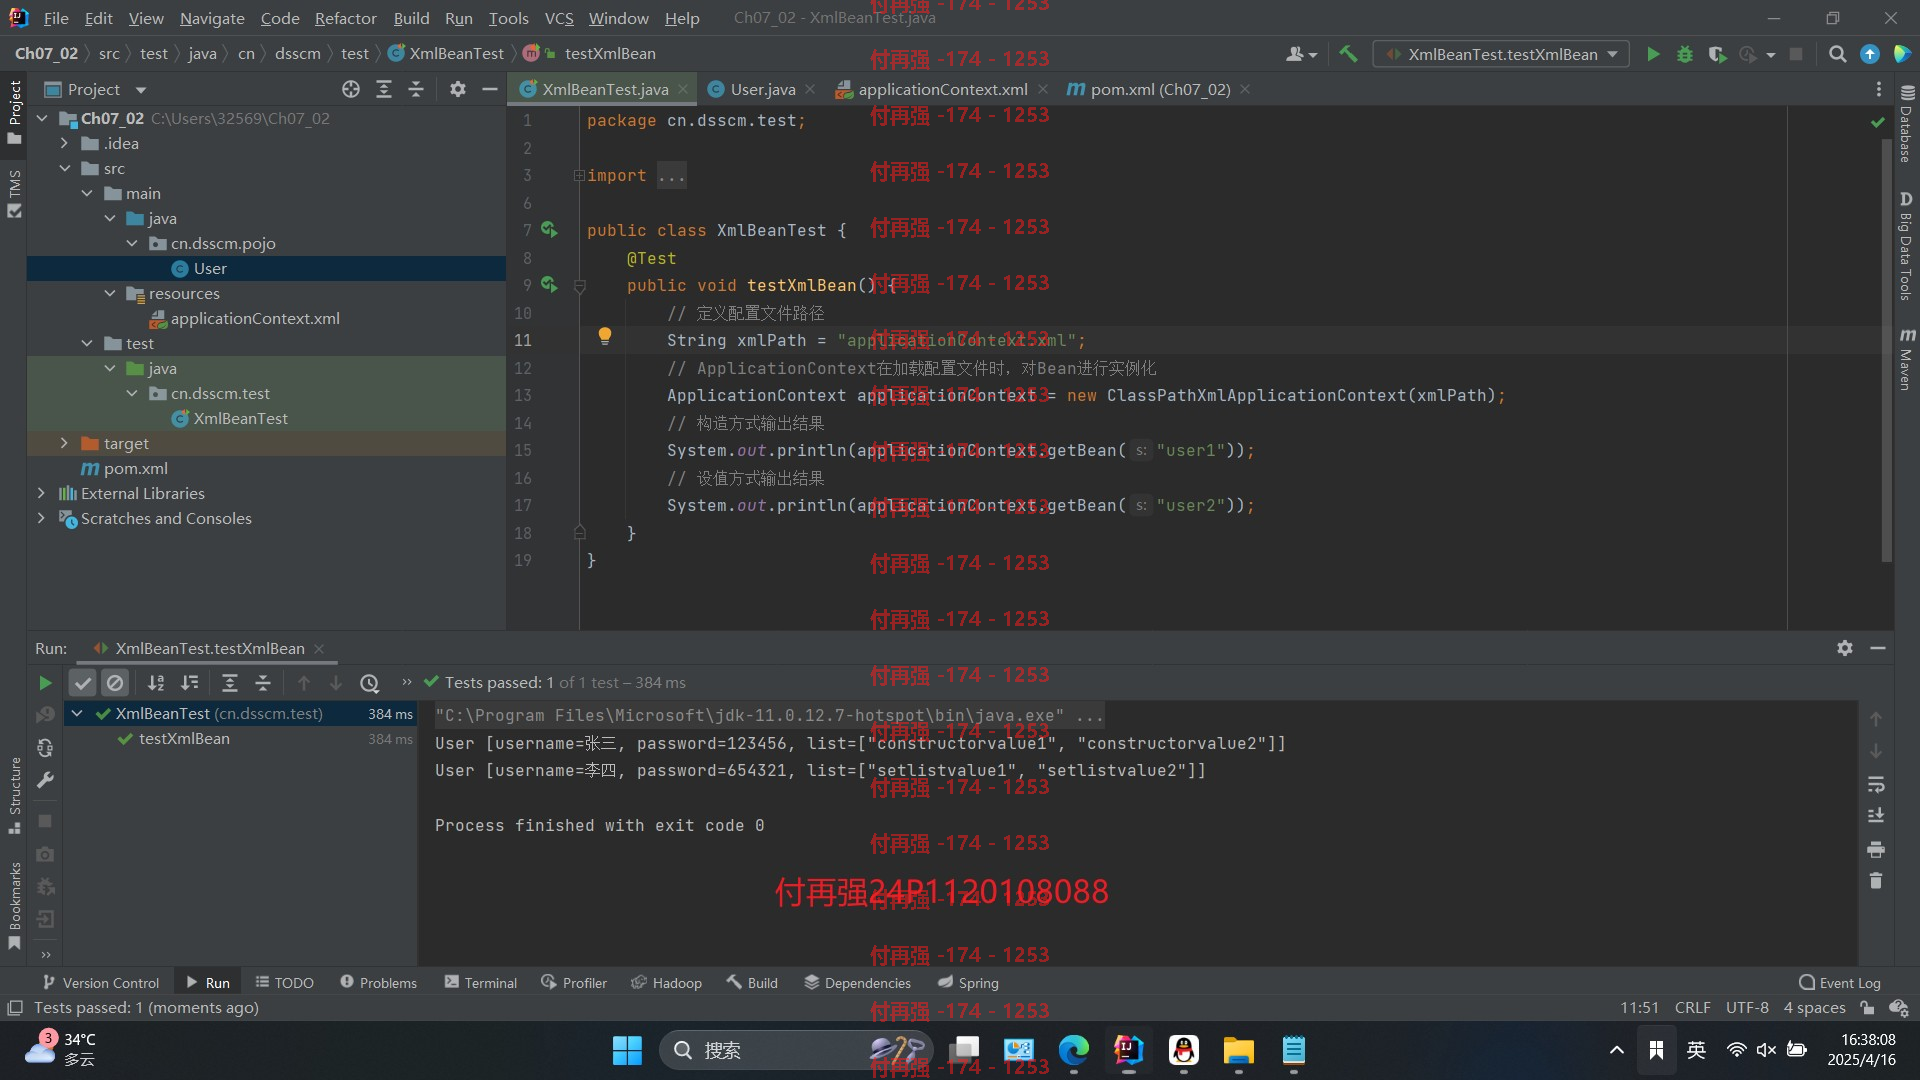Click the yellow light bulb intention icon
Viewport: 1920px width, 1080px height.
(605, 336)
